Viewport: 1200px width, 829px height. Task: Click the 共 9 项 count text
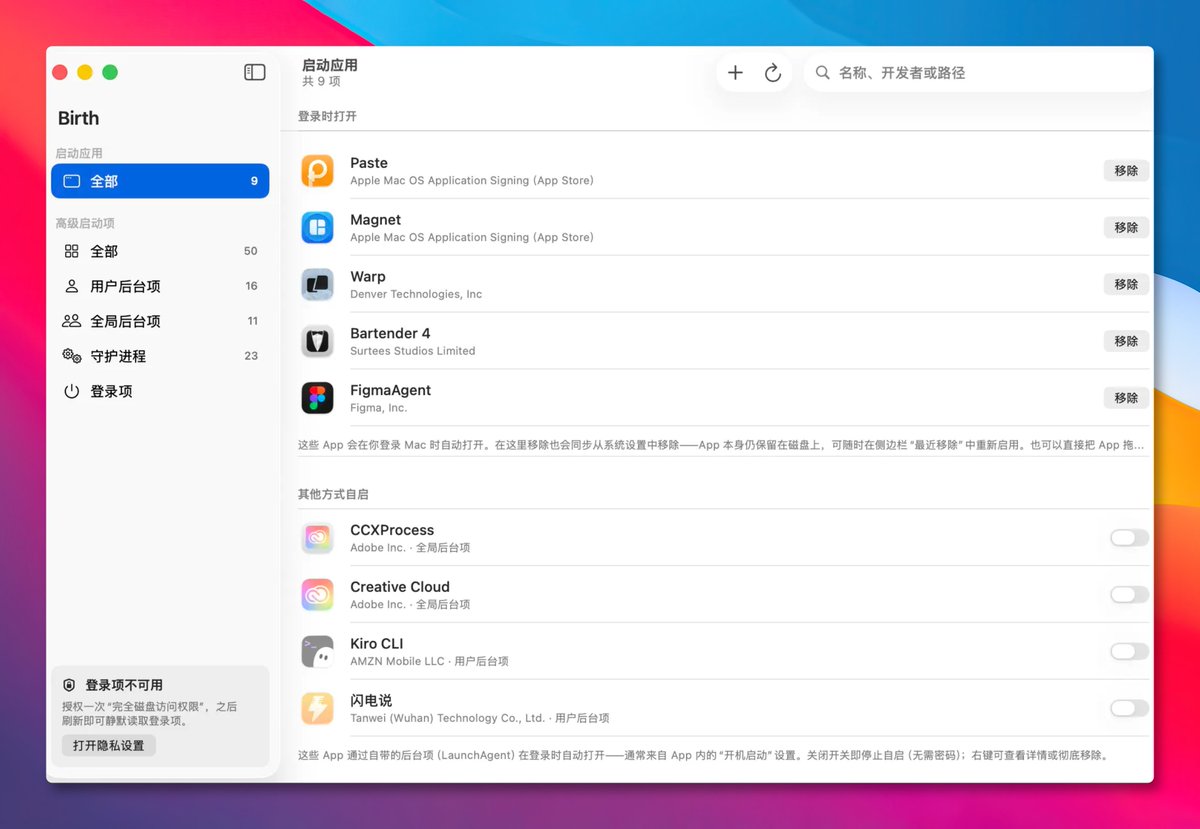pos(321,82)
